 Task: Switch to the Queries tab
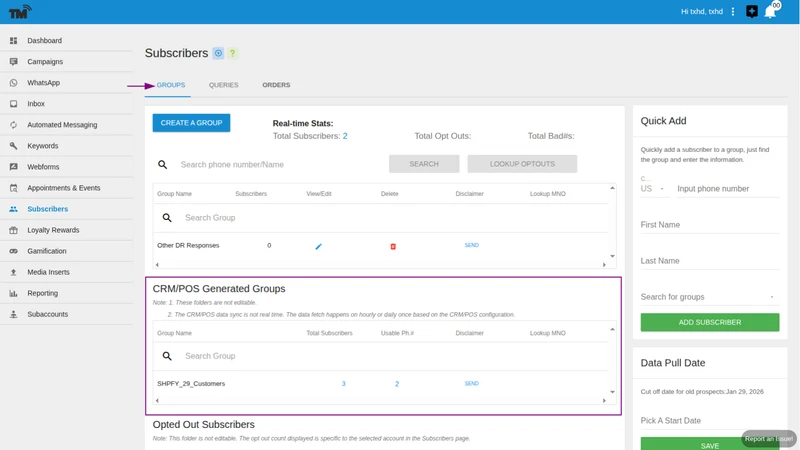point(223,85)
